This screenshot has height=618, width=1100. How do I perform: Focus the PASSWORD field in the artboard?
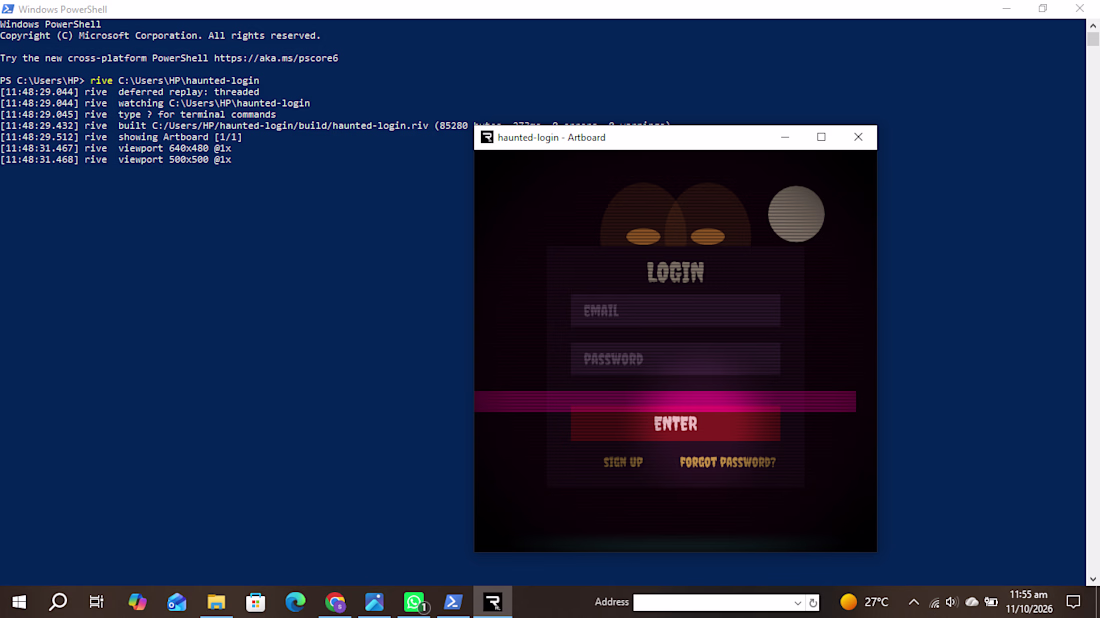point(676,359)
